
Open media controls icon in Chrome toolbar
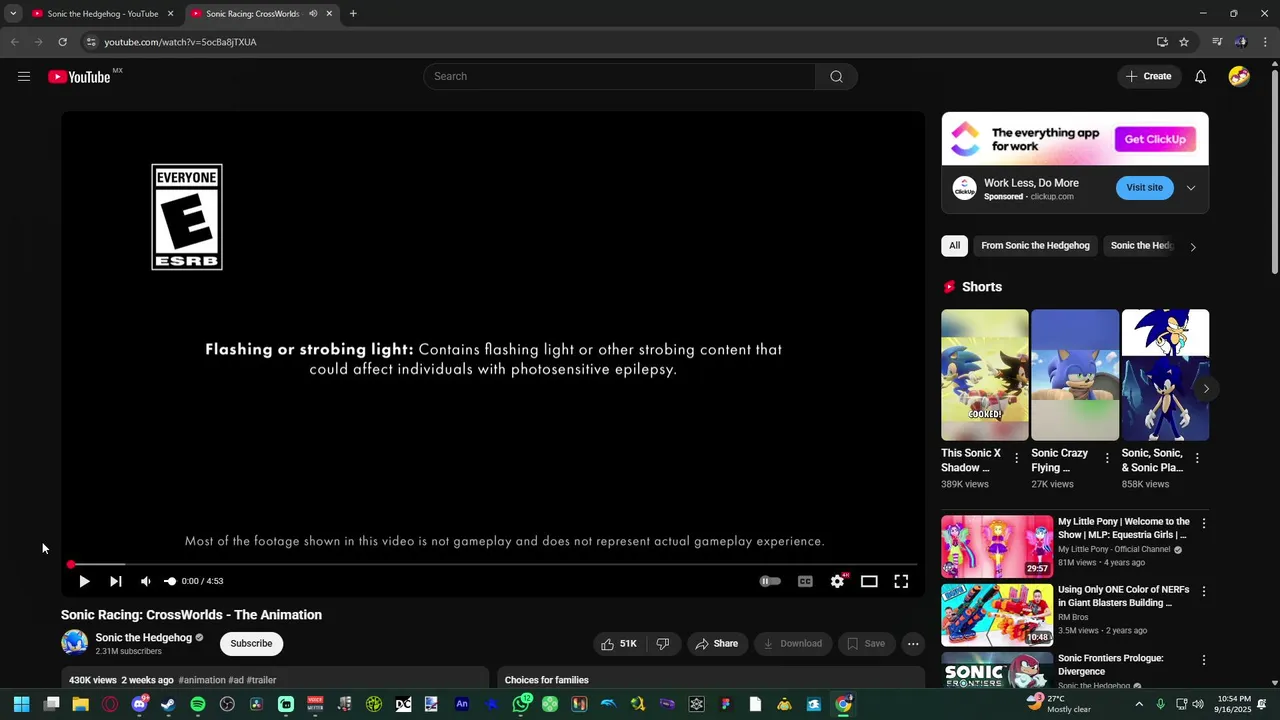(1217, 42)
